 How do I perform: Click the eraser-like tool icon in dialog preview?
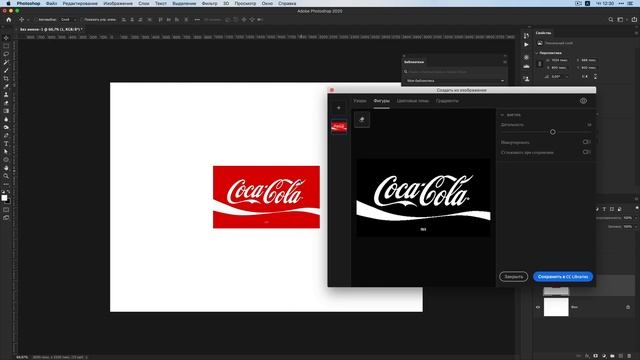[x=362, y=120]
